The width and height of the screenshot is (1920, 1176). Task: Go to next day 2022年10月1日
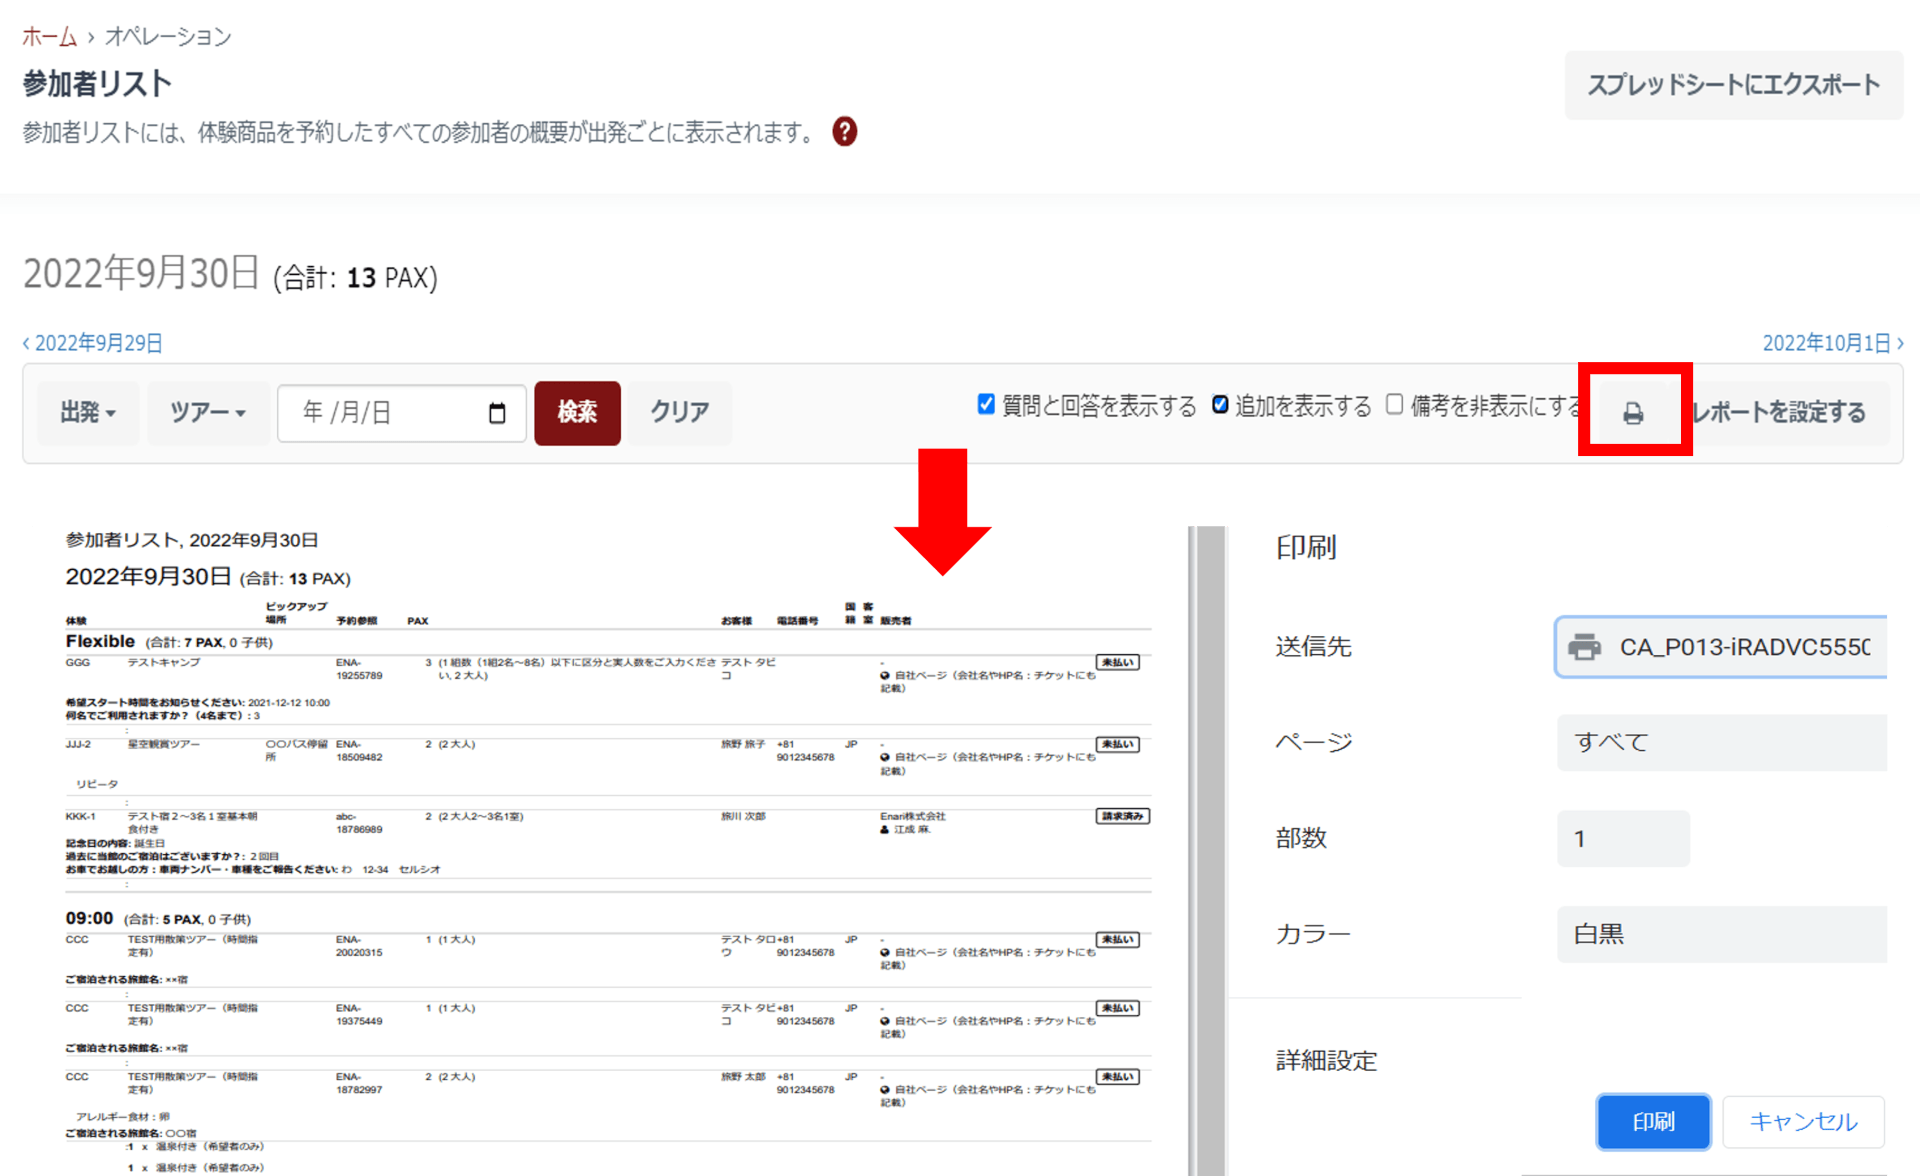[x=1832, y=343]
